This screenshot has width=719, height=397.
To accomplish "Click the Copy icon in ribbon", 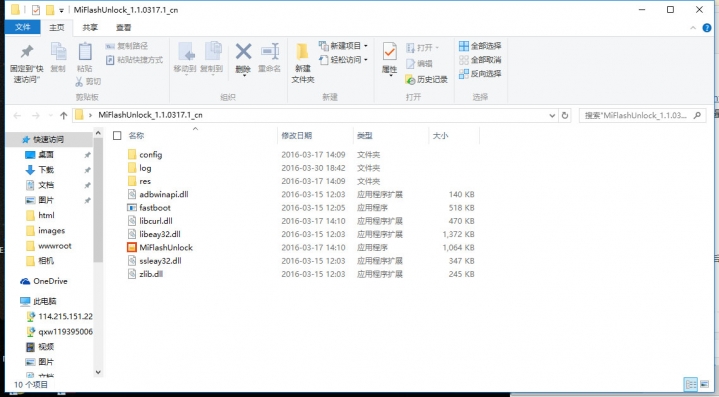I will [58, 51].
